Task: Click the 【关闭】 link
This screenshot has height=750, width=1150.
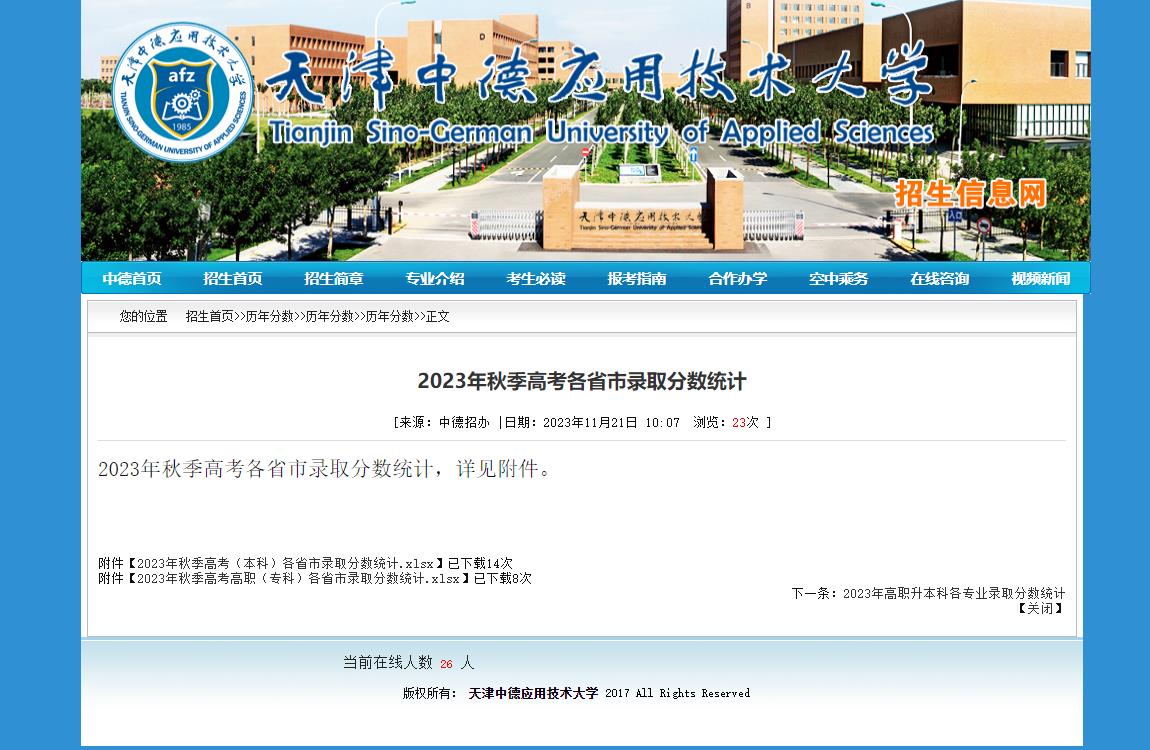Action: pos(1039,609)
